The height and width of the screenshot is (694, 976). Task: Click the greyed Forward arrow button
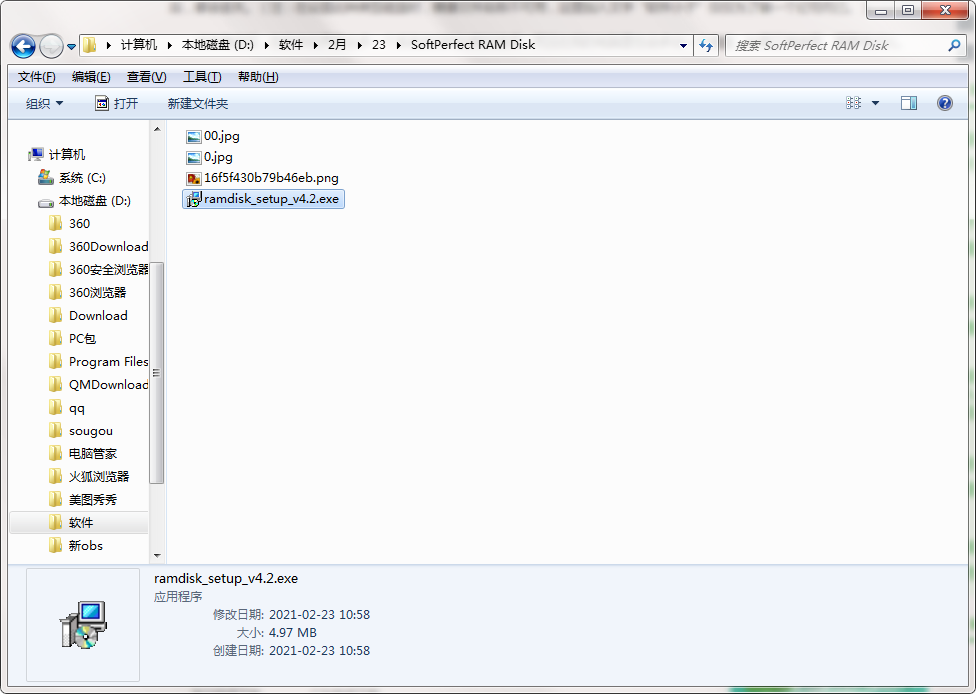(51, 46)
